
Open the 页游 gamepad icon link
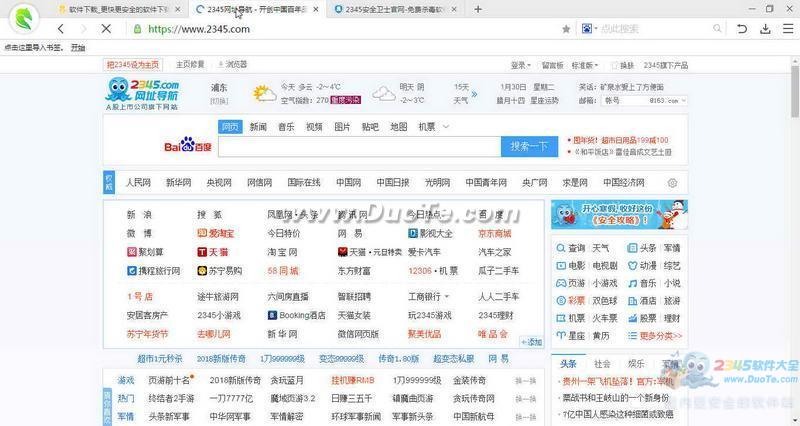click(x=561, y=283)
